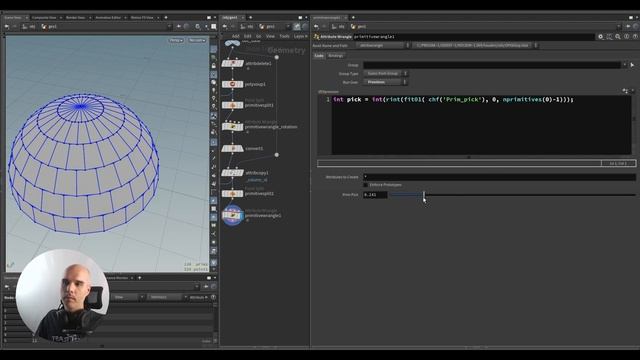Open the No cam dropdown in viewport
Image resolution: width=640 pixels, height=360 pixels.
[198, 40]
